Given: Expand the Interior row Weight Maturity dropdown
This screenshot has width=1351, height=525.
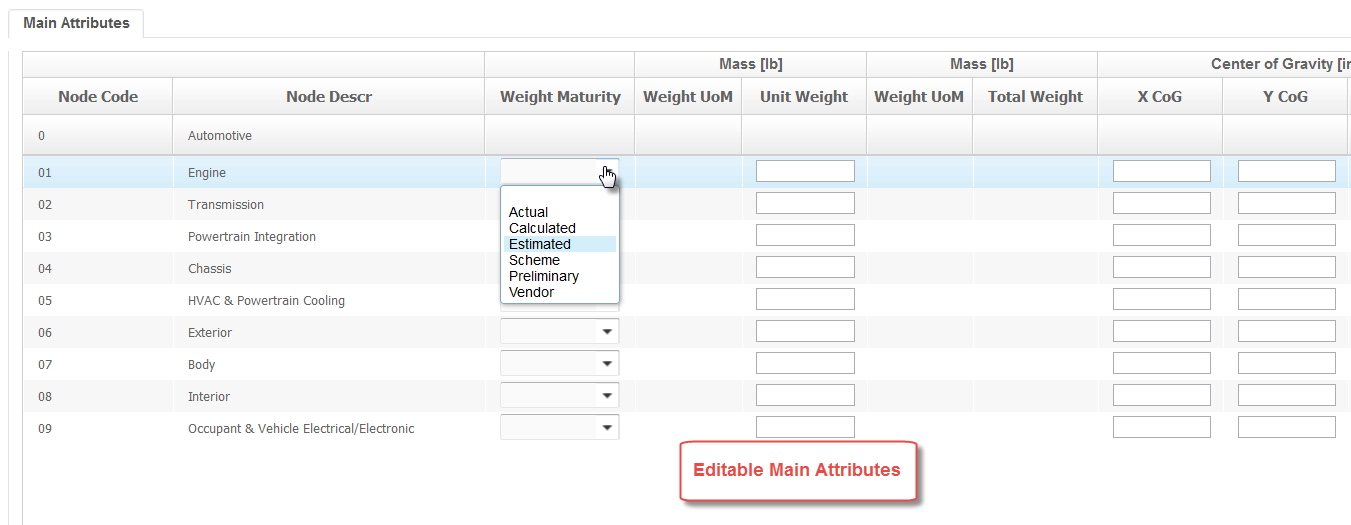Looking at the screenshot, I should pyautogui.click(x=559, y=395).
